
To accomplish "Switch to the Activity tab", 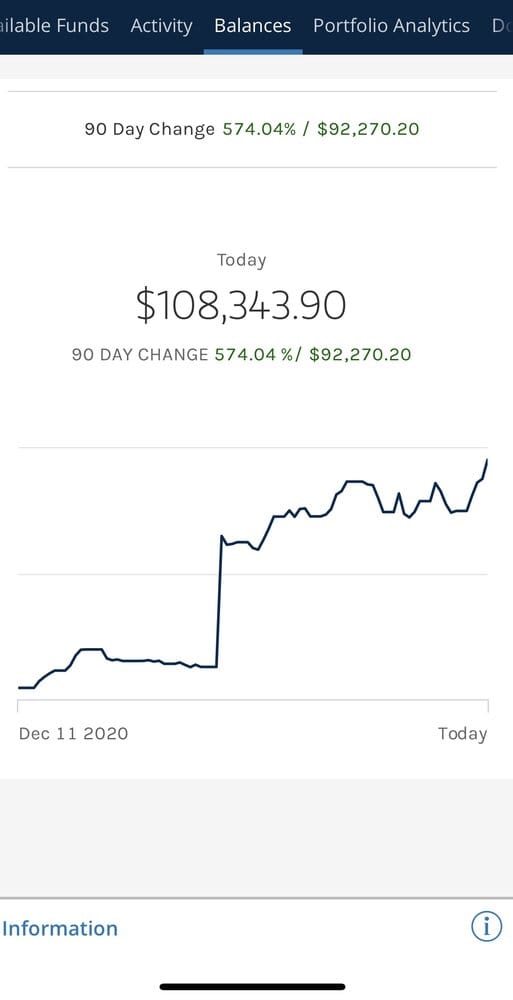I will pos(161,26).
